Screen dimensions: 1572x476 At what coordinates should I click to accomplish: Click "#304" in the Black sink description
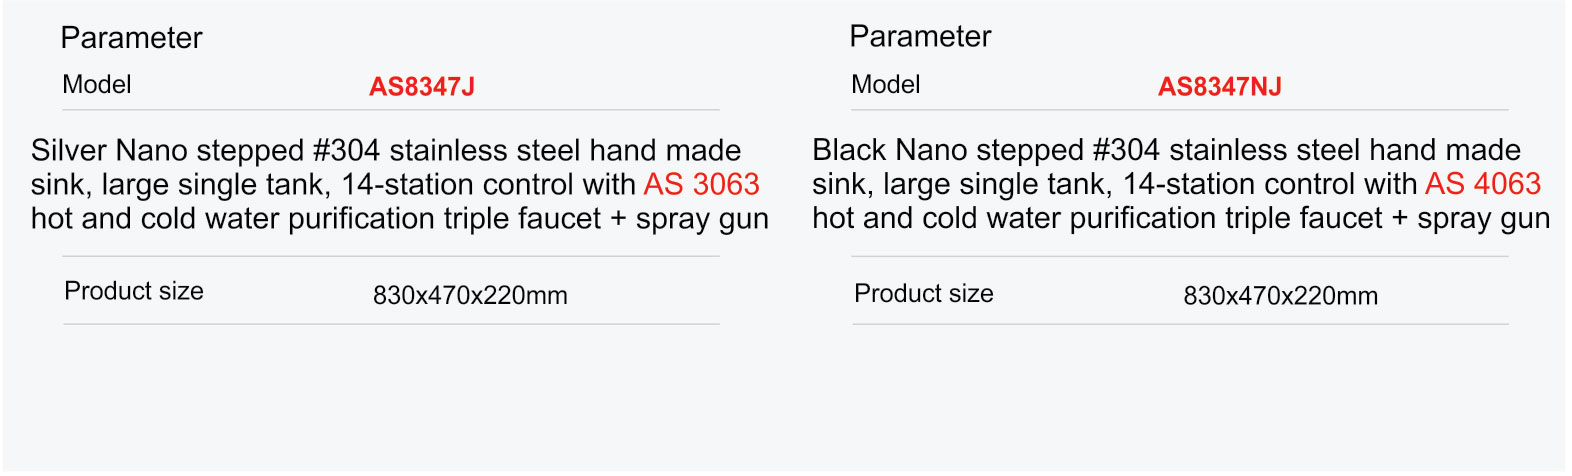(x=1127, y=151)
